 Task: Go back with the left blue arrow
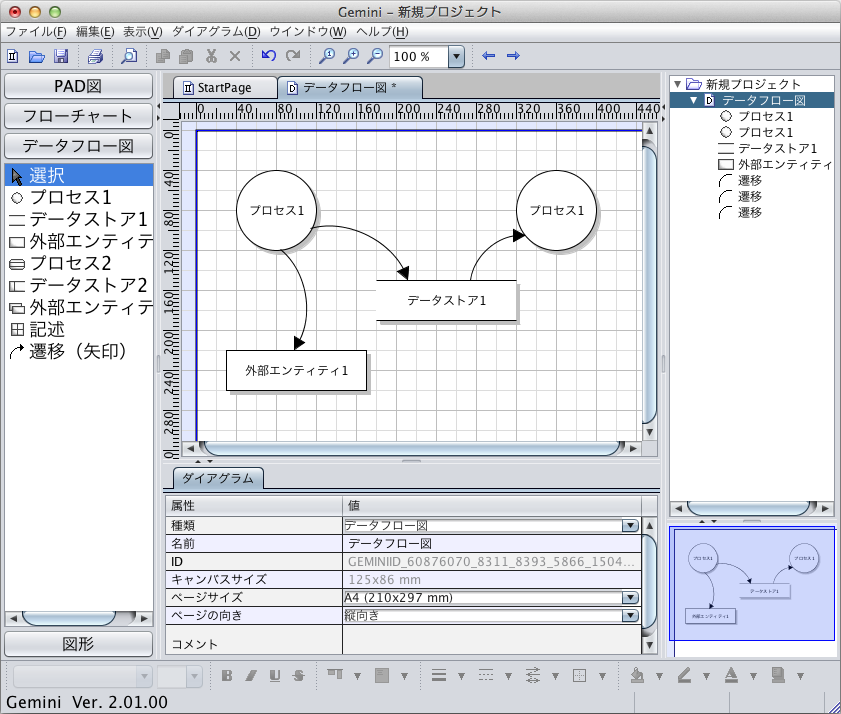[488, 55]
